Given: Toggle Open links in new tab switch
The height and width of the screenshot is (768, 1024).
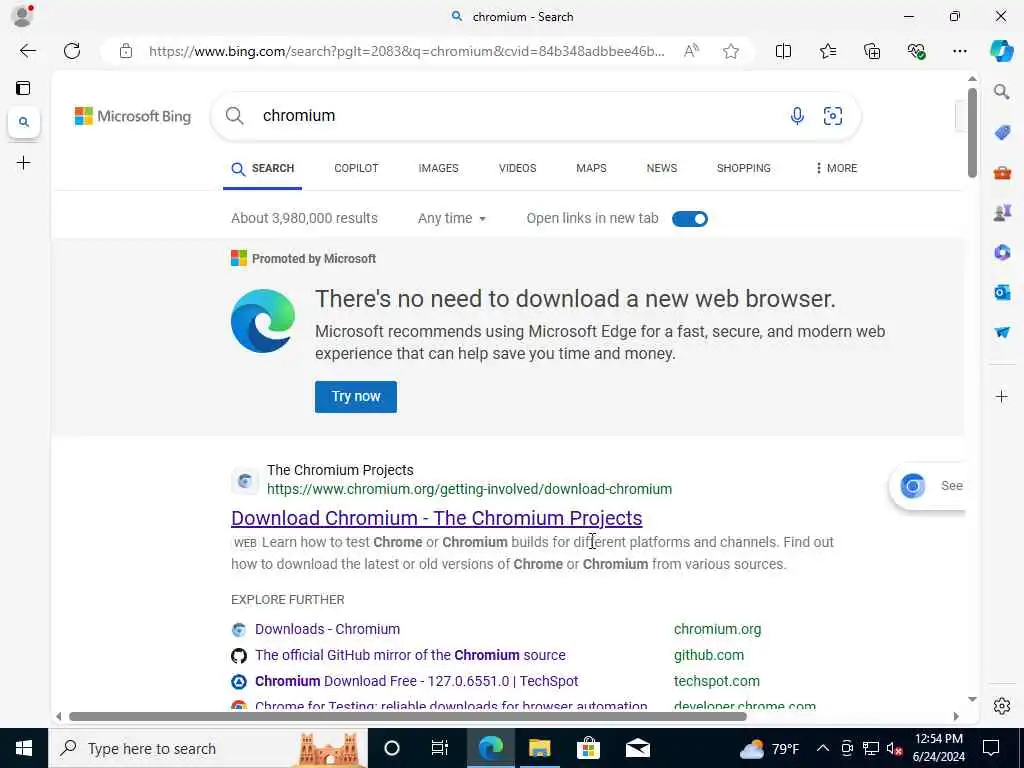Looking at the screenshot, I should 690,219.
